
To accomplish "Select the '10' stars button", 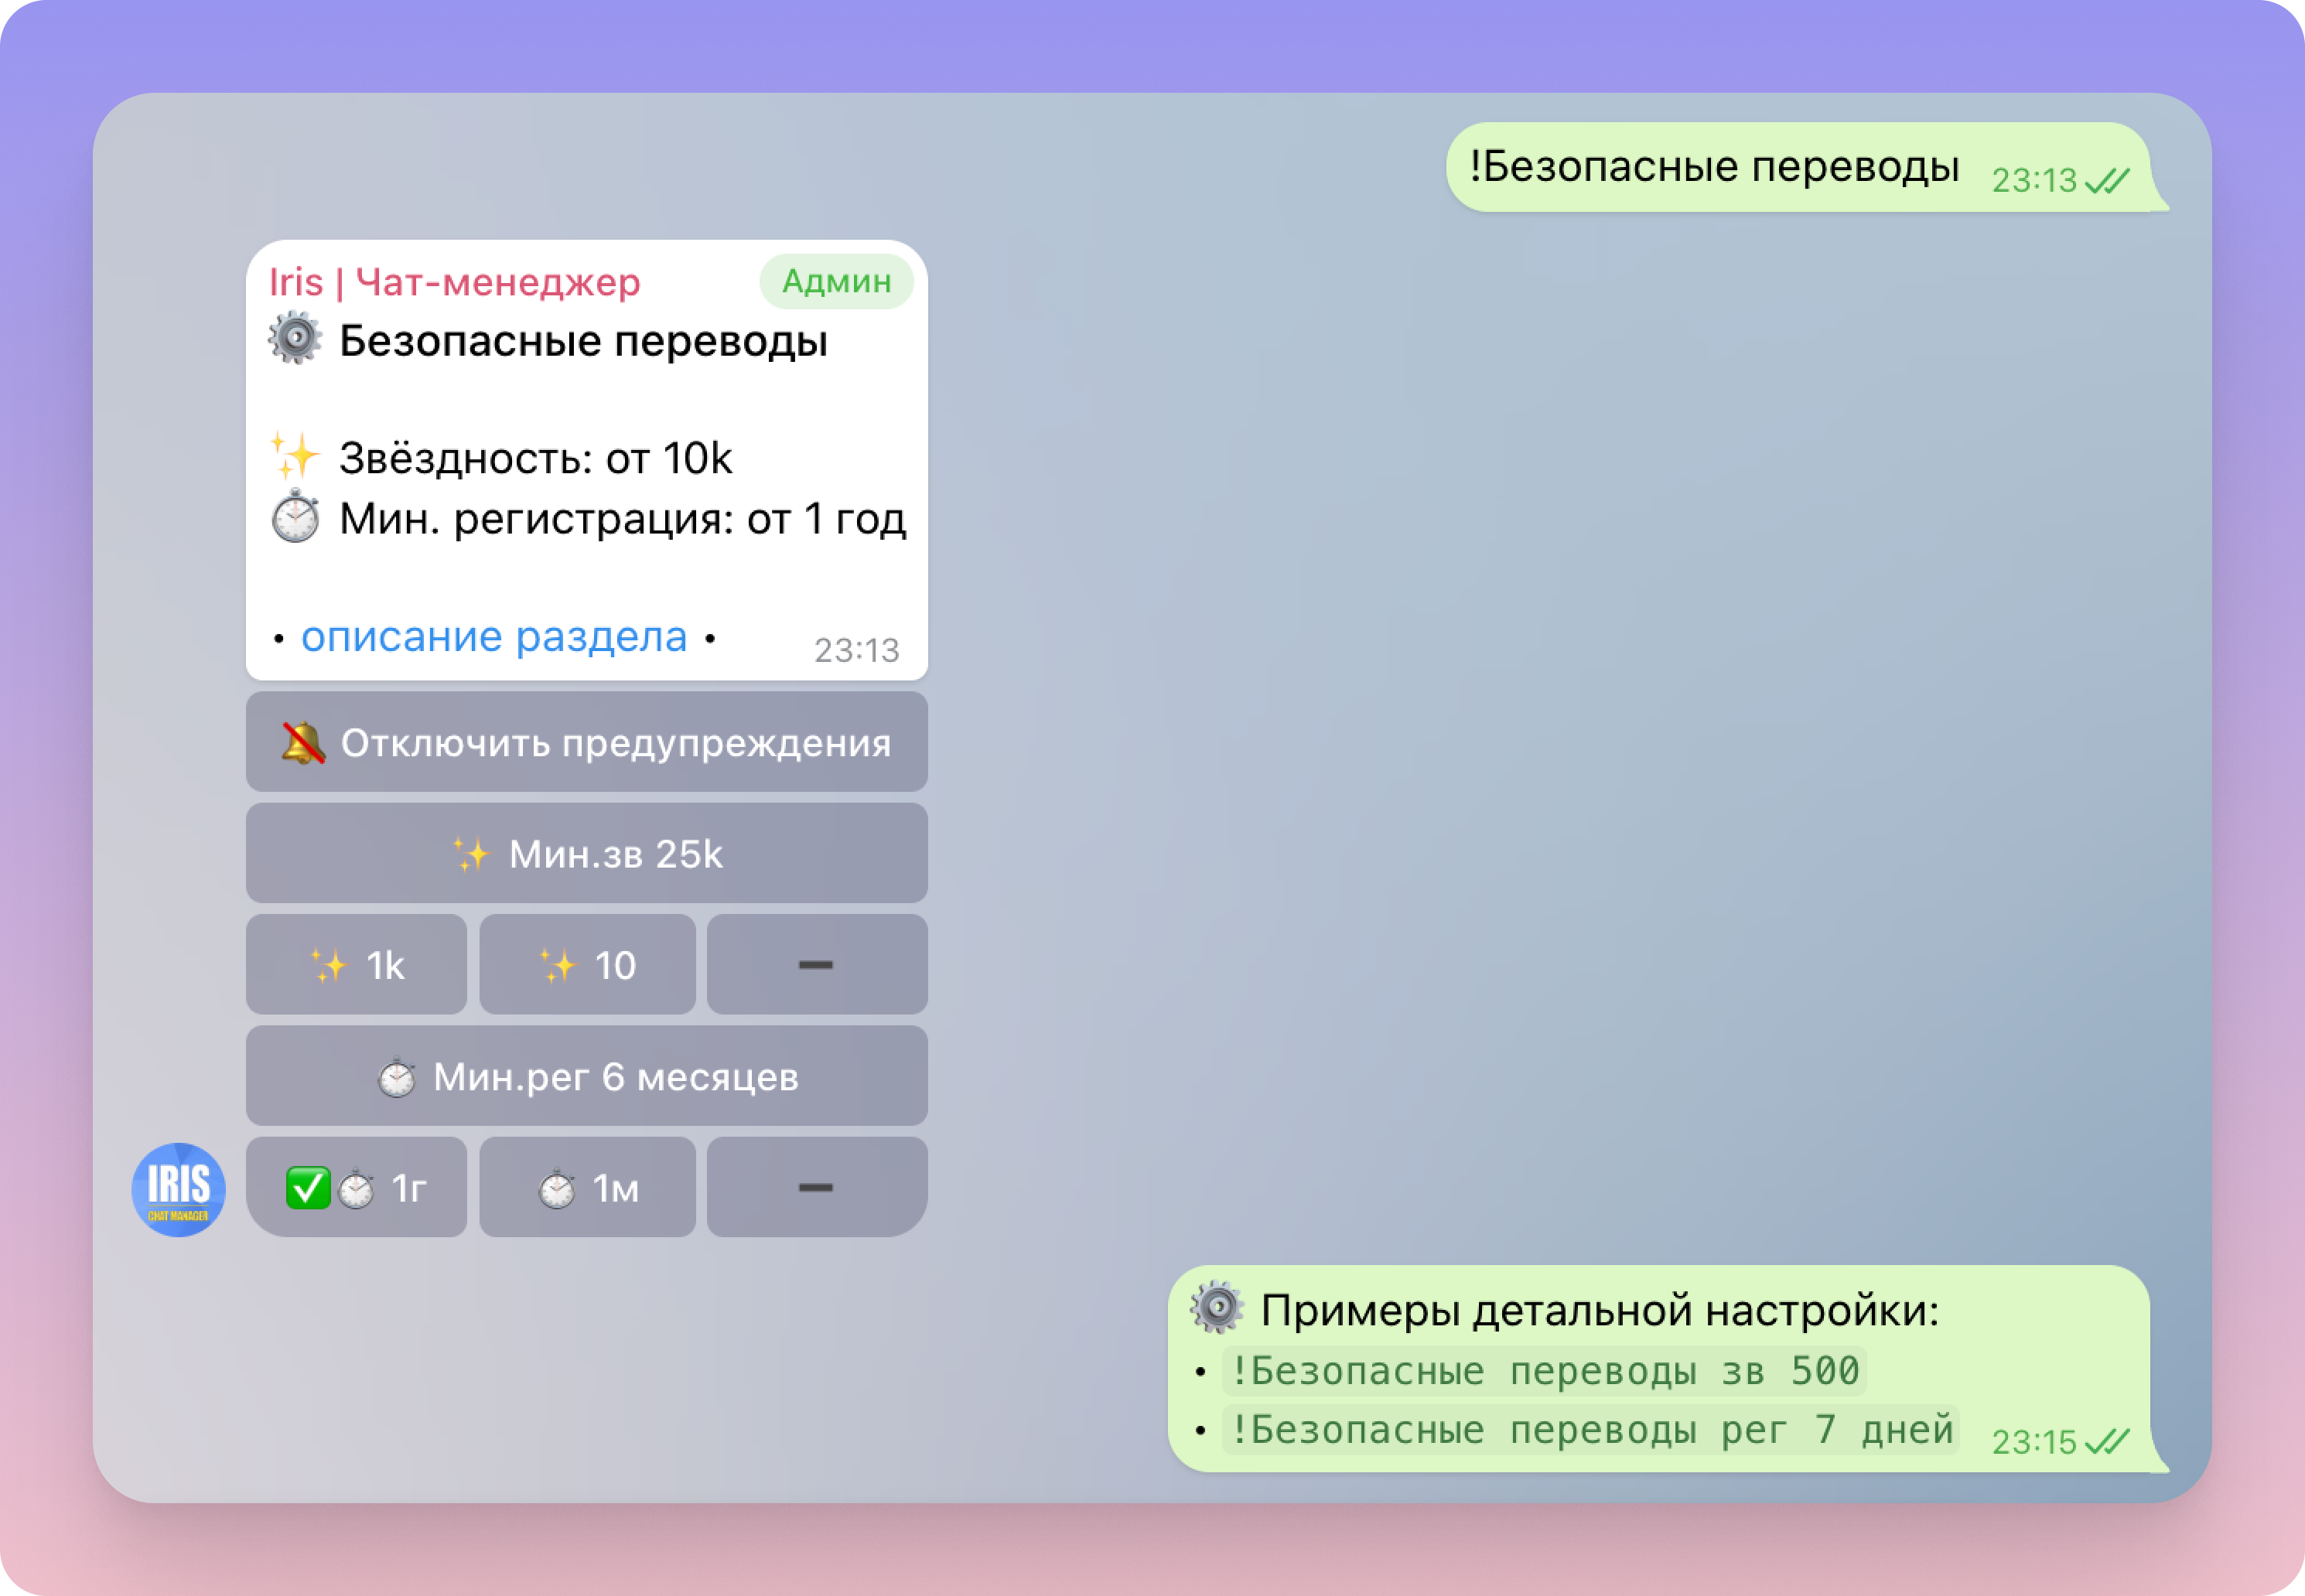I will coord(587,964).
